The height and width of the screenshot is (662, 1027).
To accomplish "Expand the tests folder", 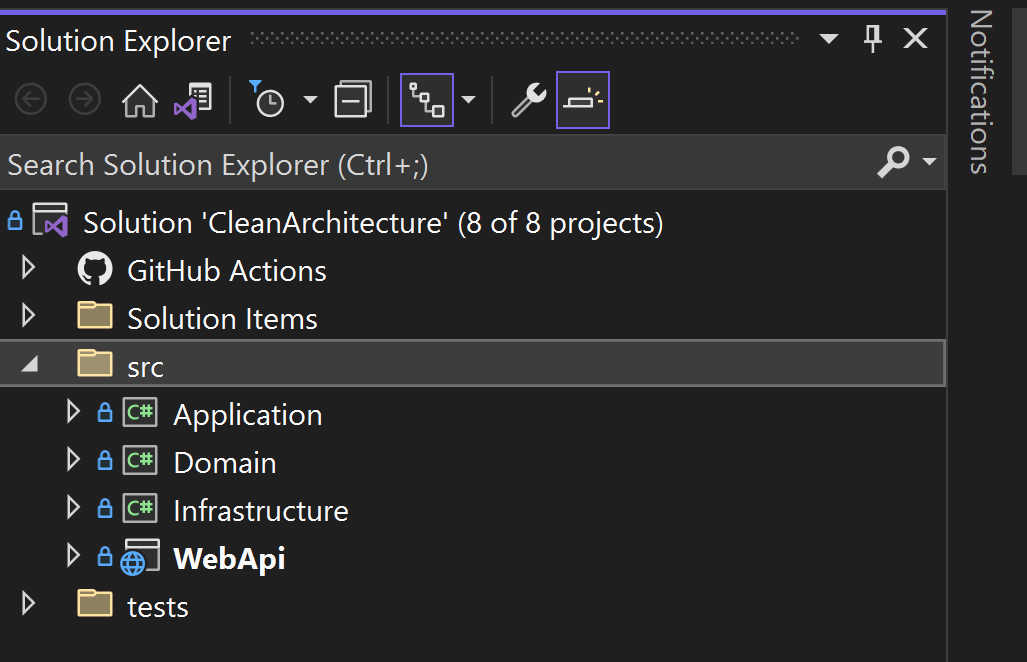I will (28, 604).
